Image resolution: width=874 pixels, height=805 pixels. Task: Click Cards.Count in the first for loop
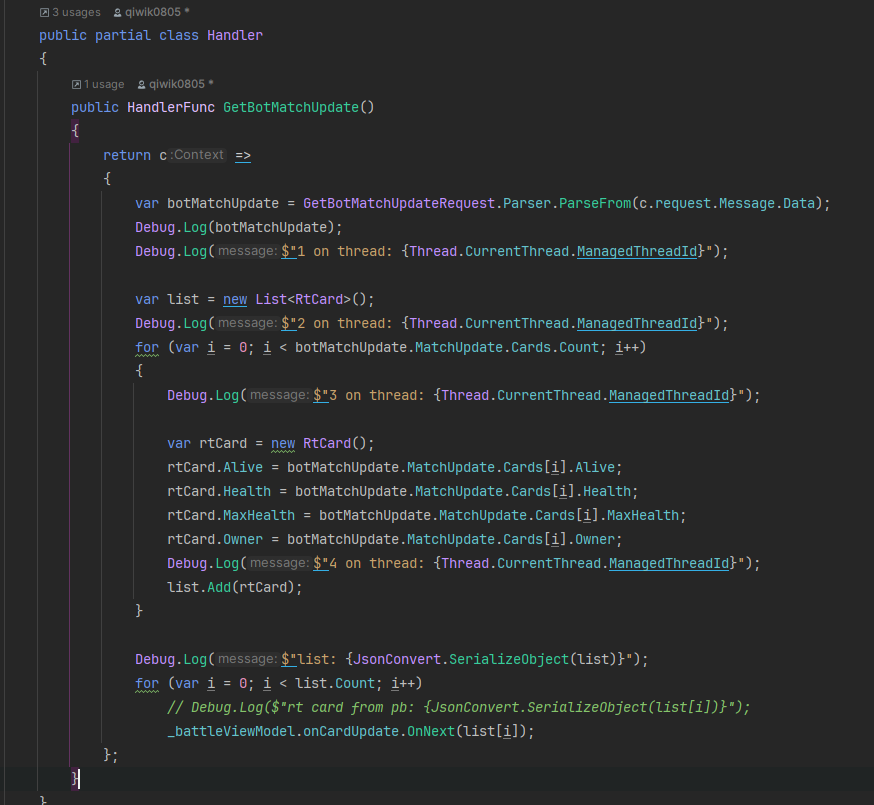click(x=555, y=347)
